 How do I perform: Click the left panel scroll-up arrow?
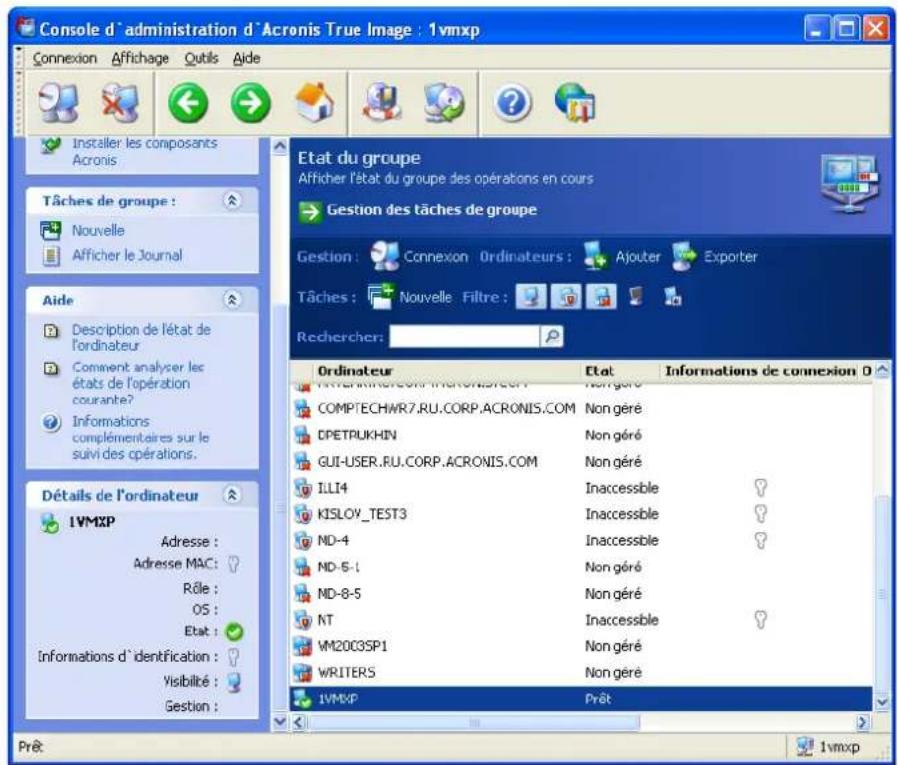(279, 145)
